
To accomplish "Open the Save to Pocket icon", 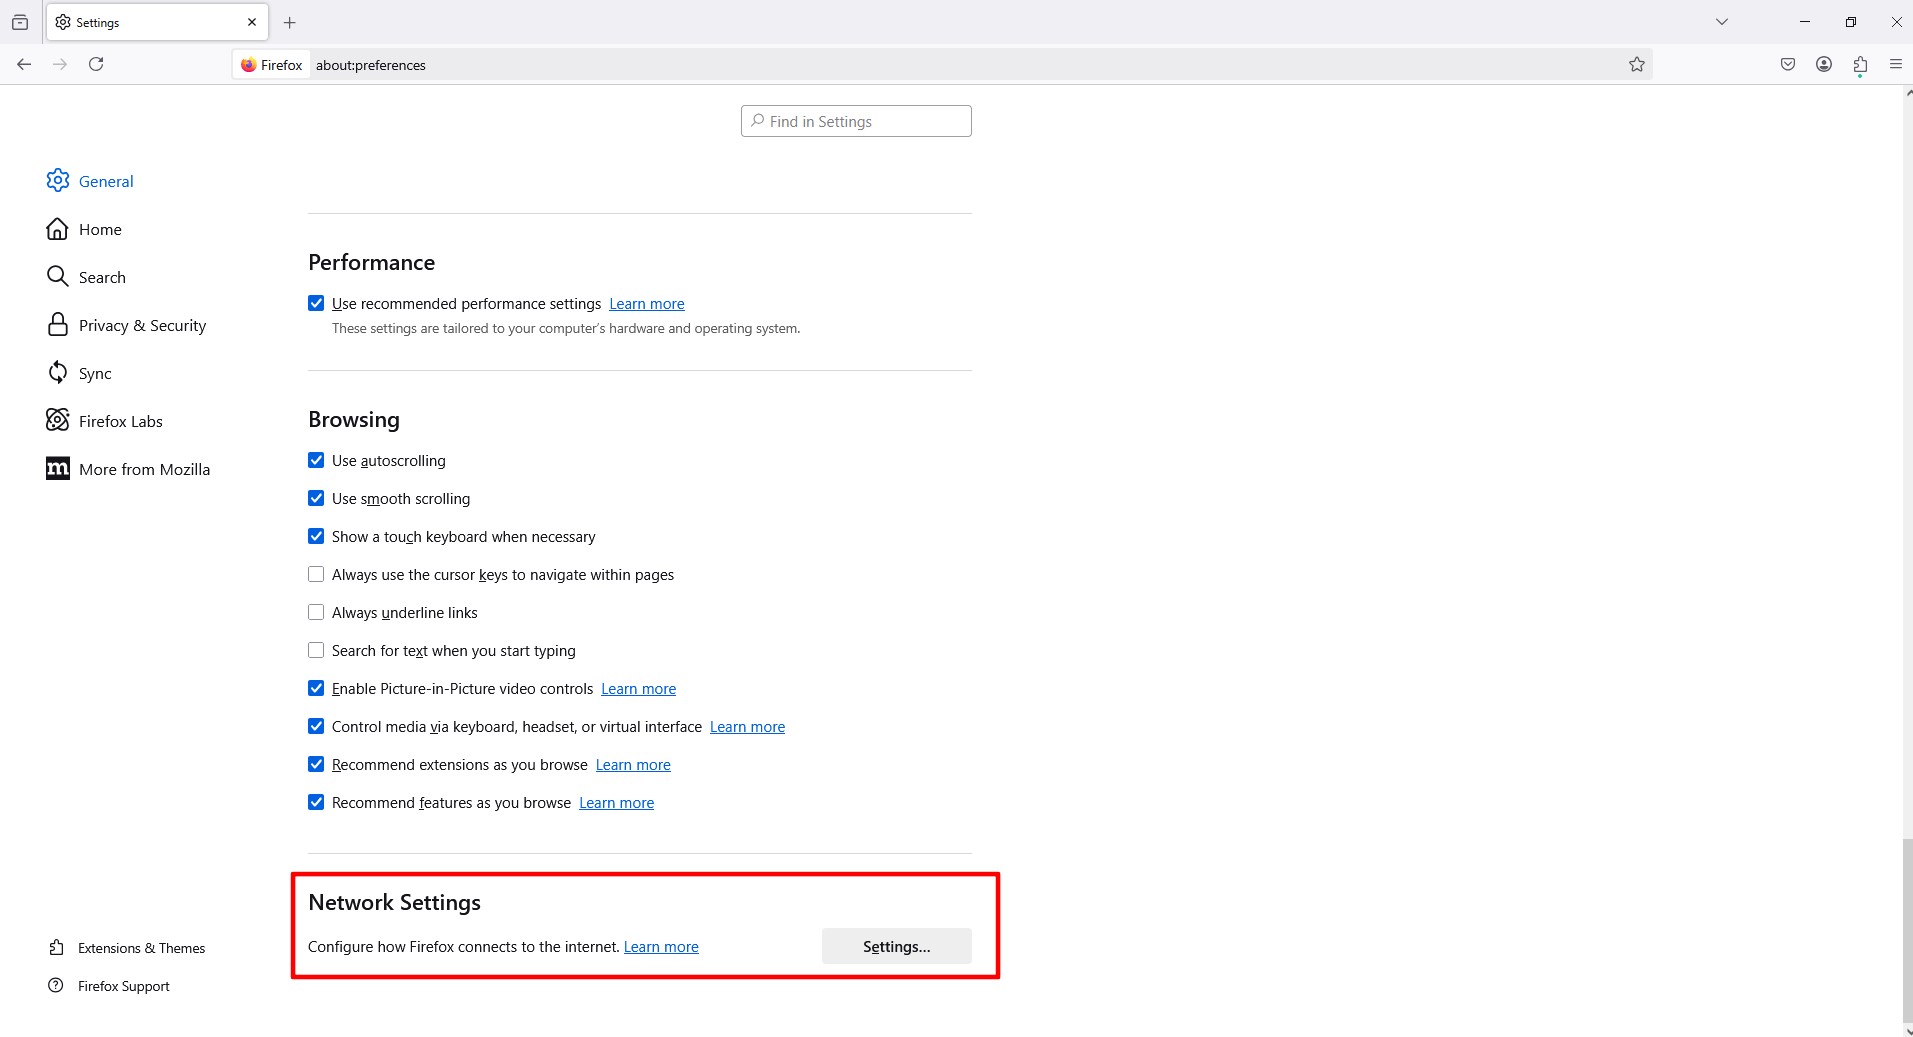I will click(1788, 65).
